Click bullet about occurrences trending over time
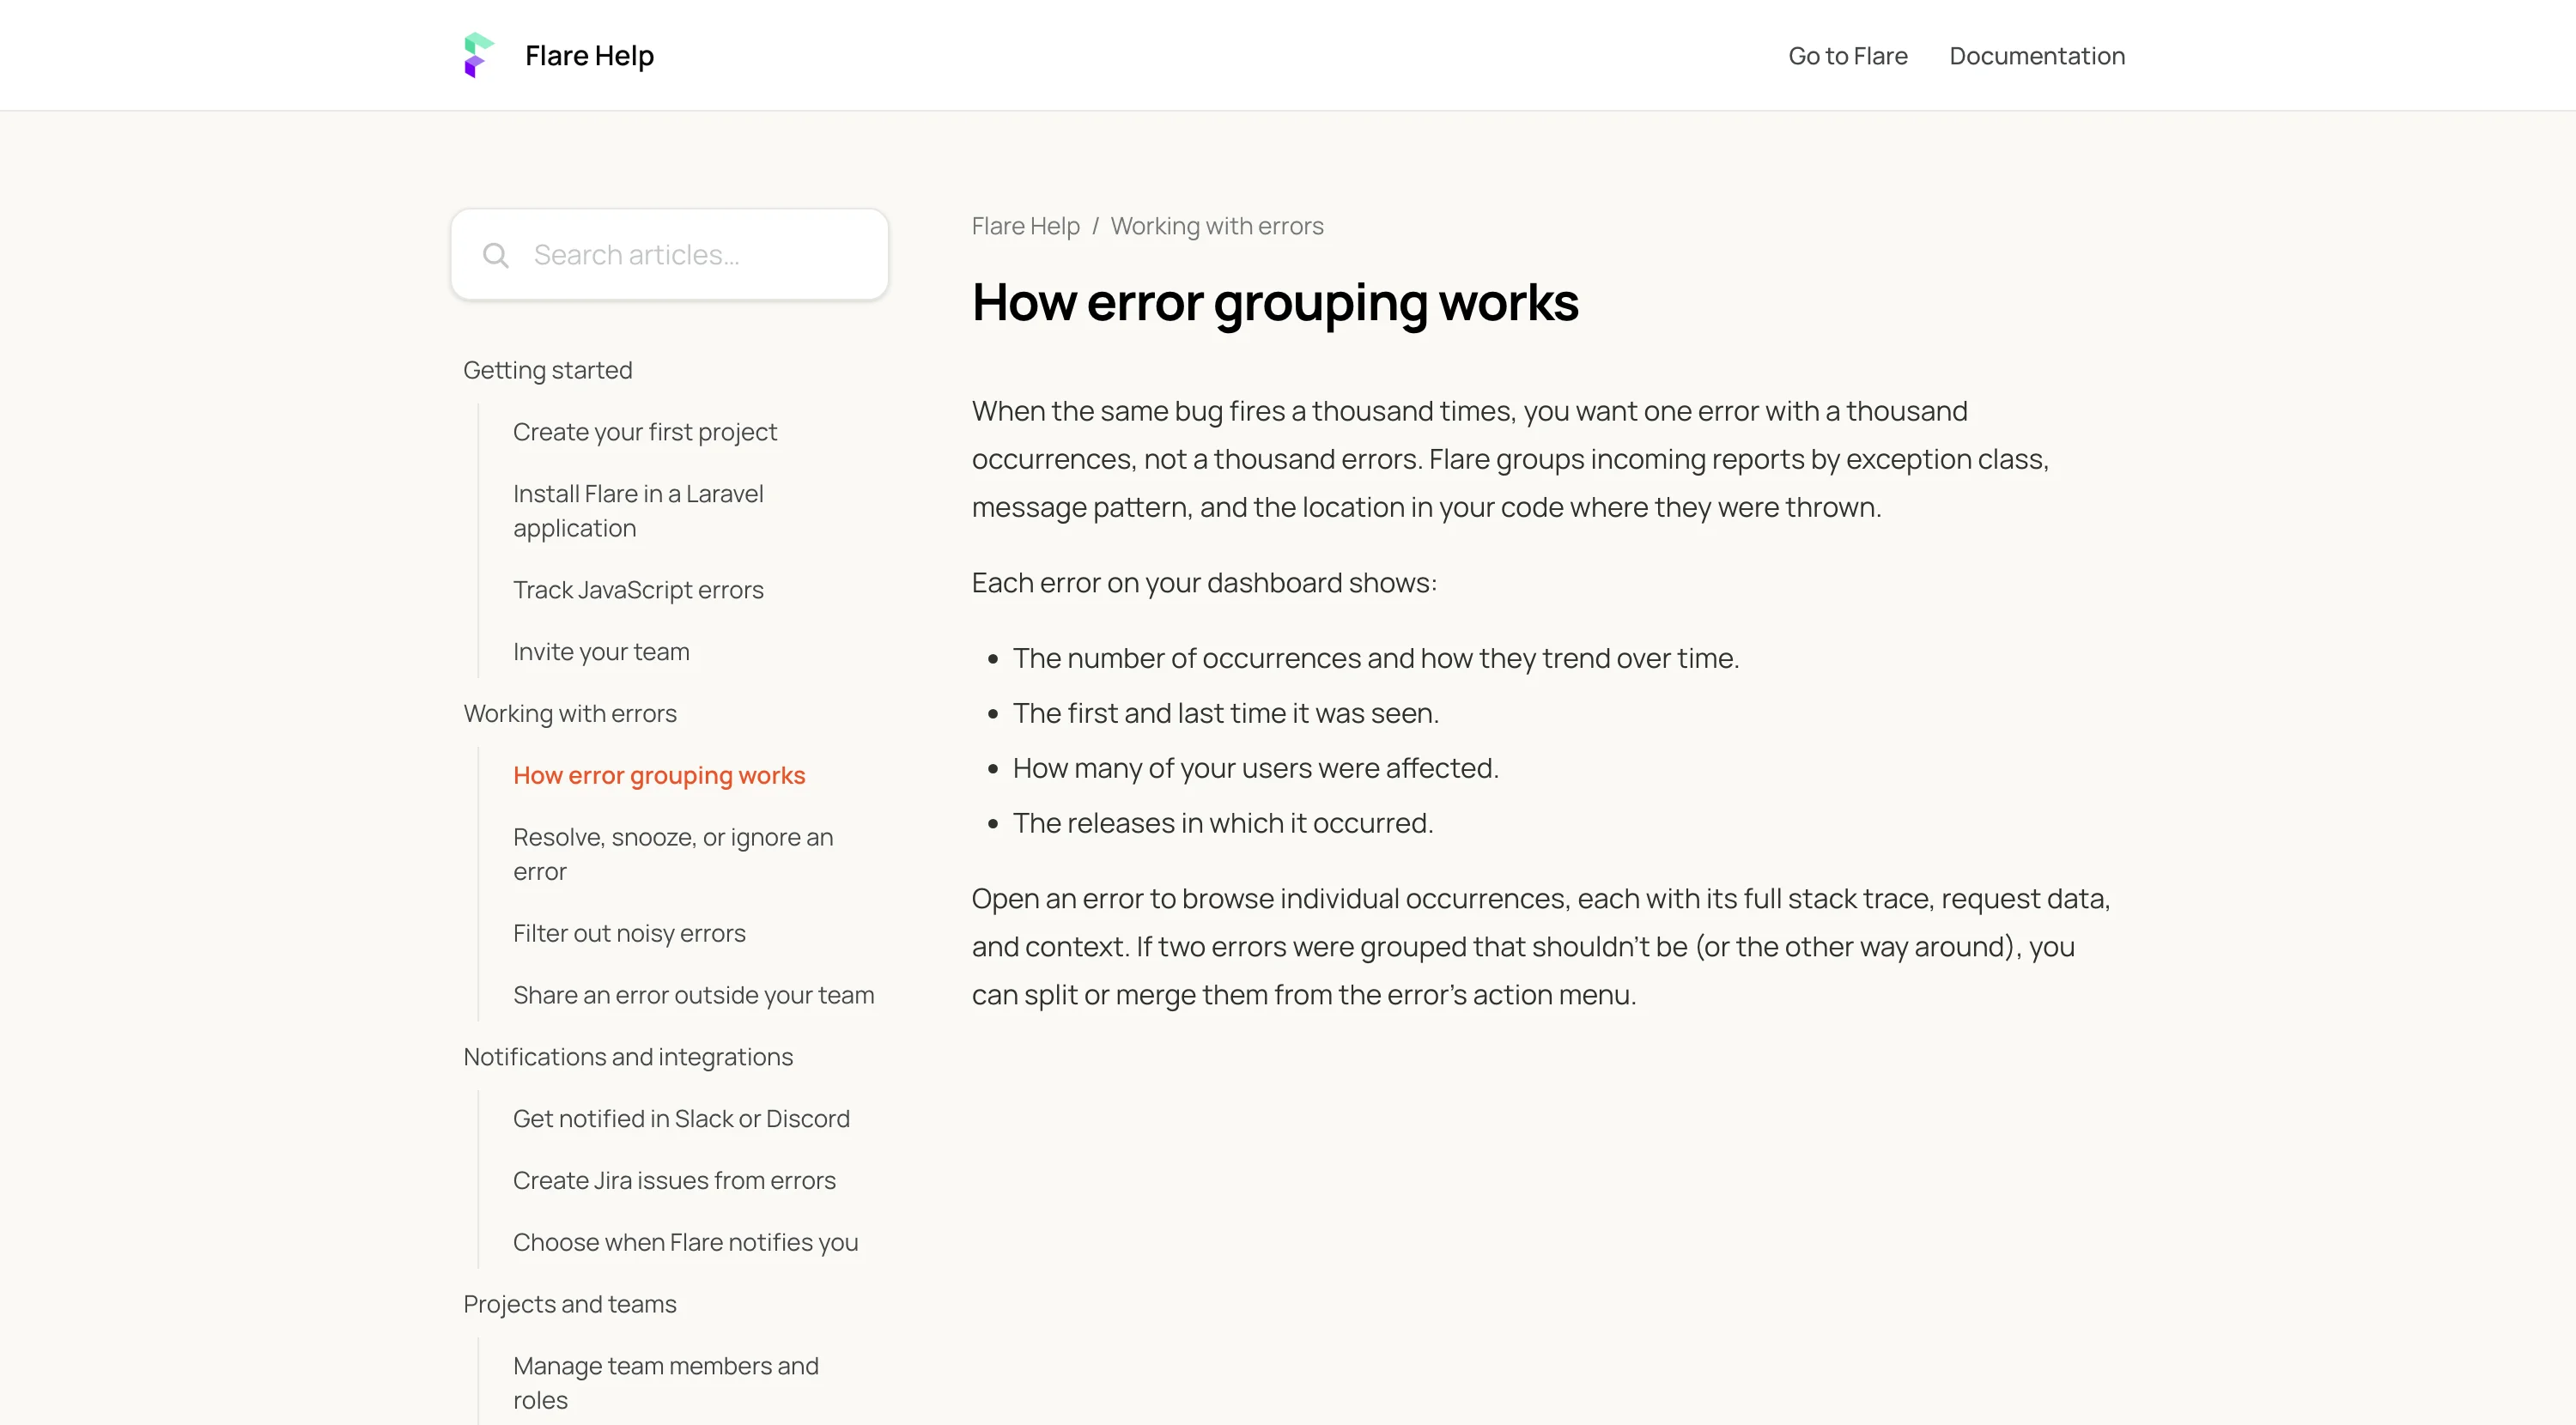This screenshot has height=1425, width=2576. [x=1376, y=659]
